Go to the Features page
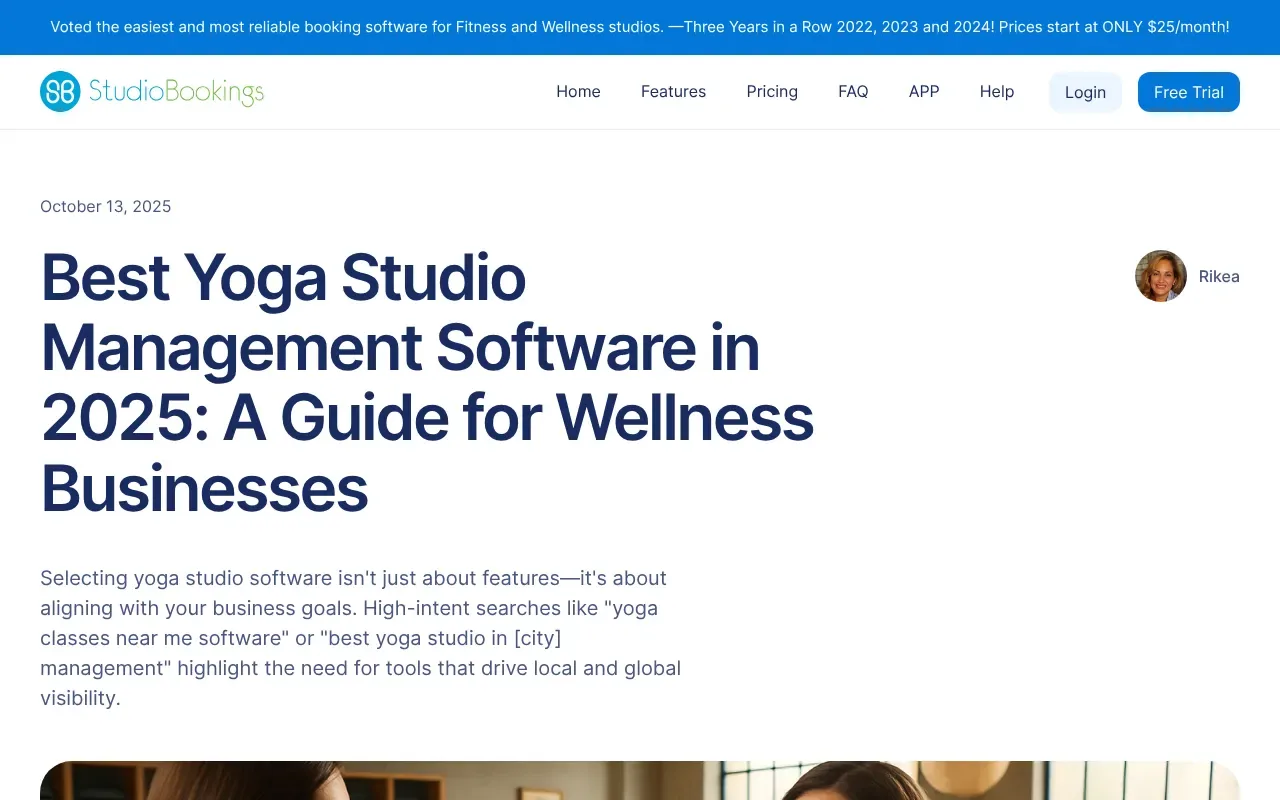The image size is (1280, 800). (x=673, y=92)
